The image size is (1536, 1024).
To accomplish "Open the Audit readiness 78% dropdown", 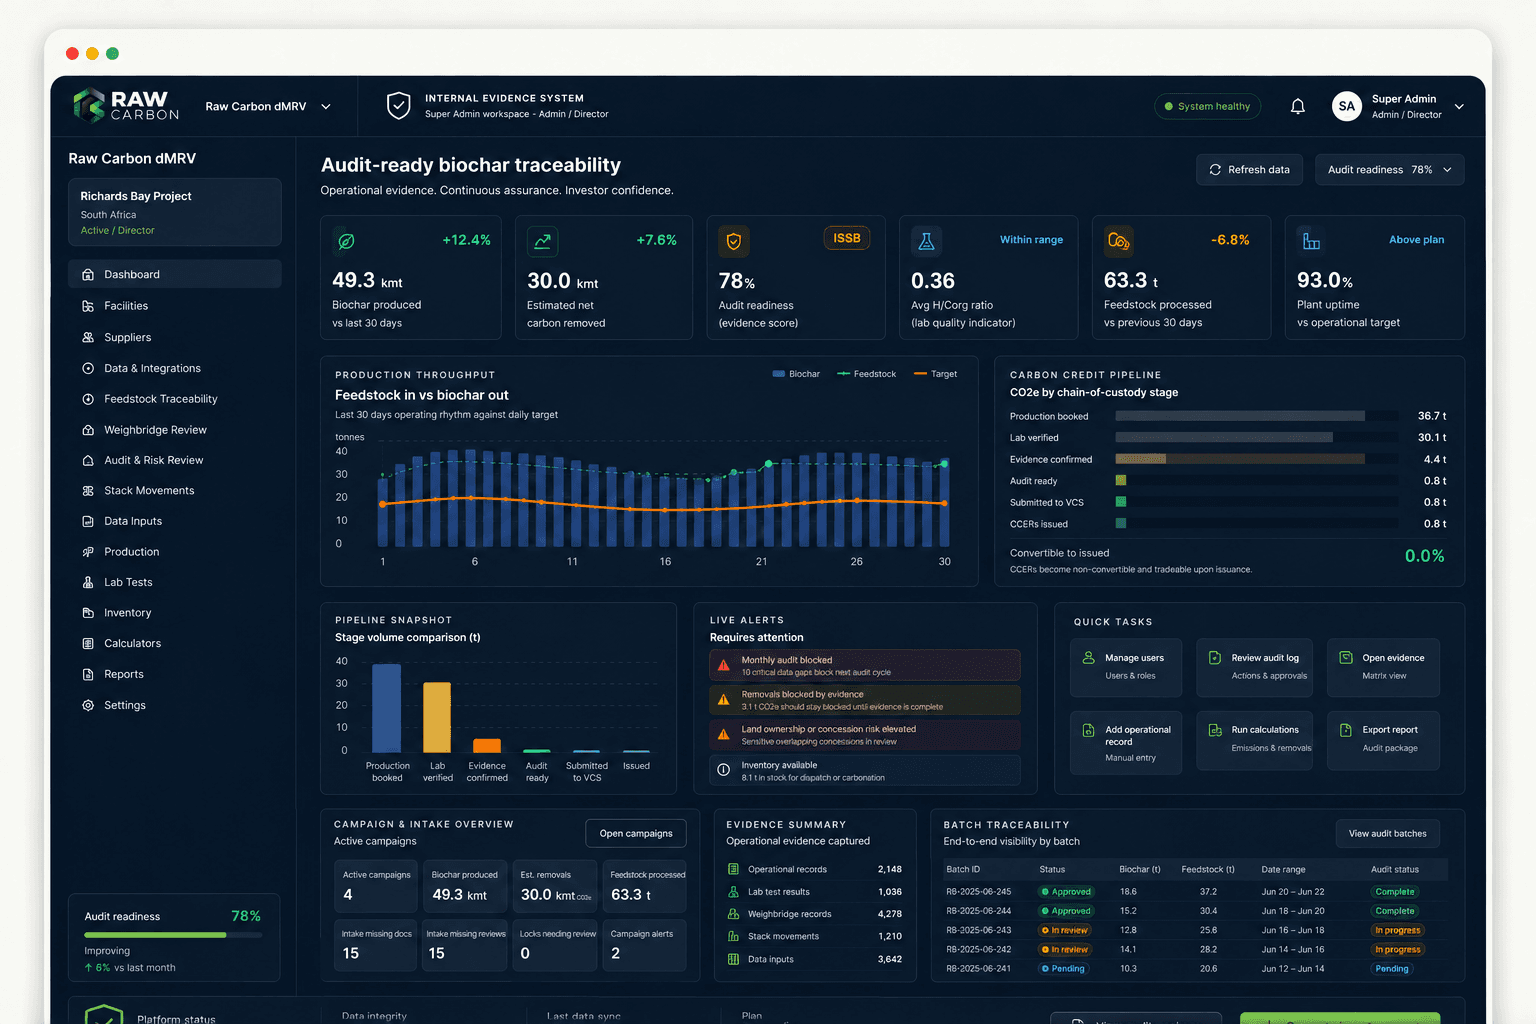I will point(1390,170).
